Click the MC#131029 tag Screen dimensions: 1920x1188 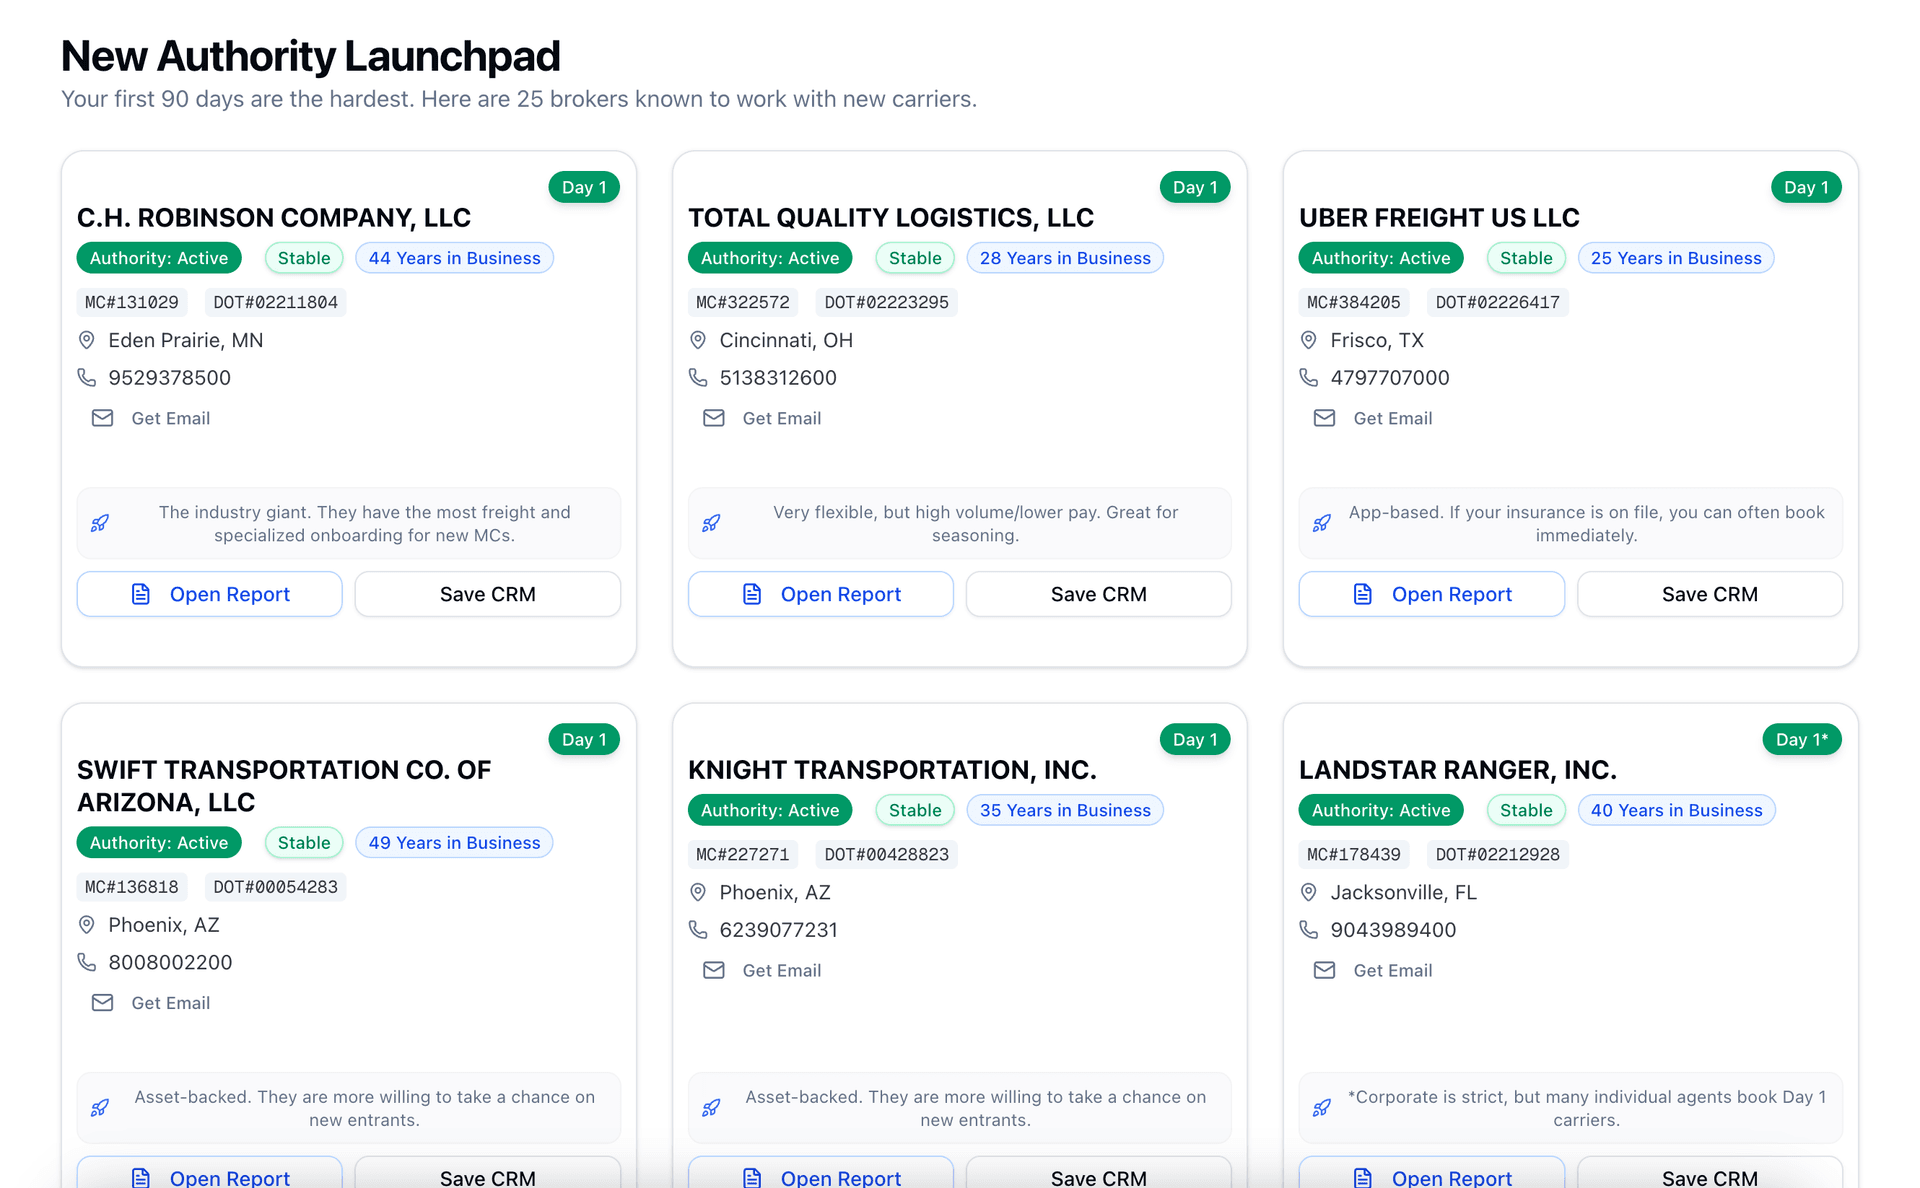click(x=132, y=302)
